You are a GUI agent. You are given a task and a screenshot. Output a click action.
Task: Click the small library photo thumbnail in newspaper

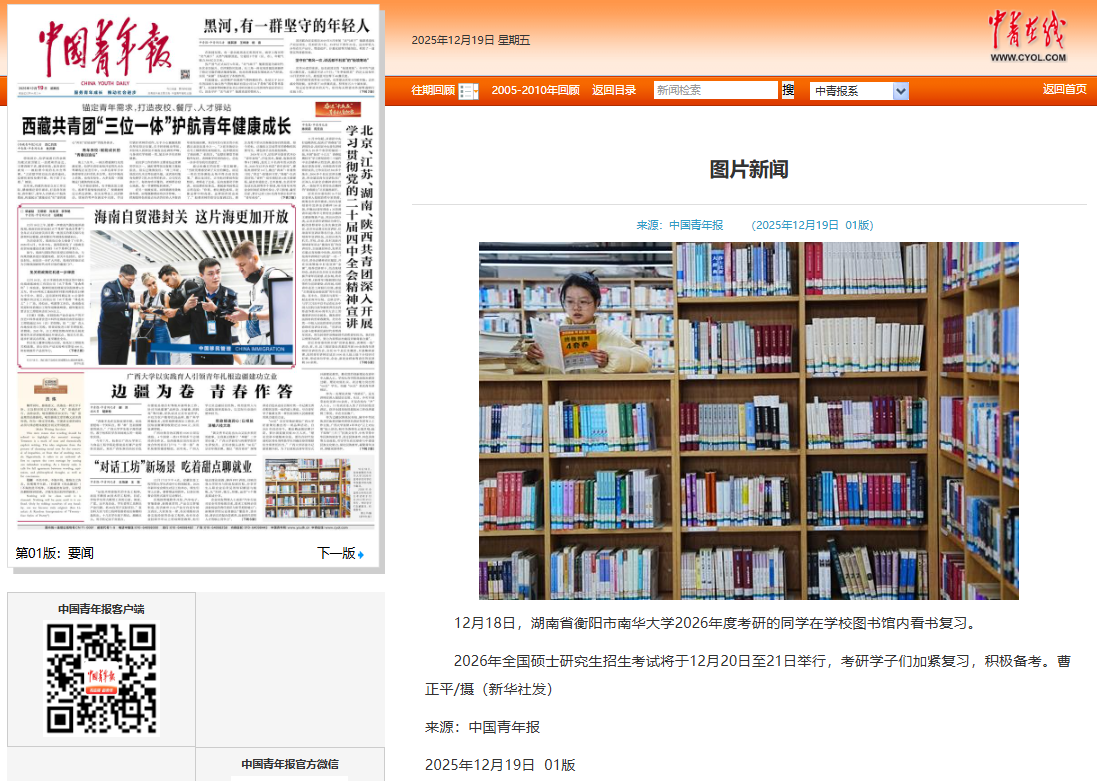306,488
